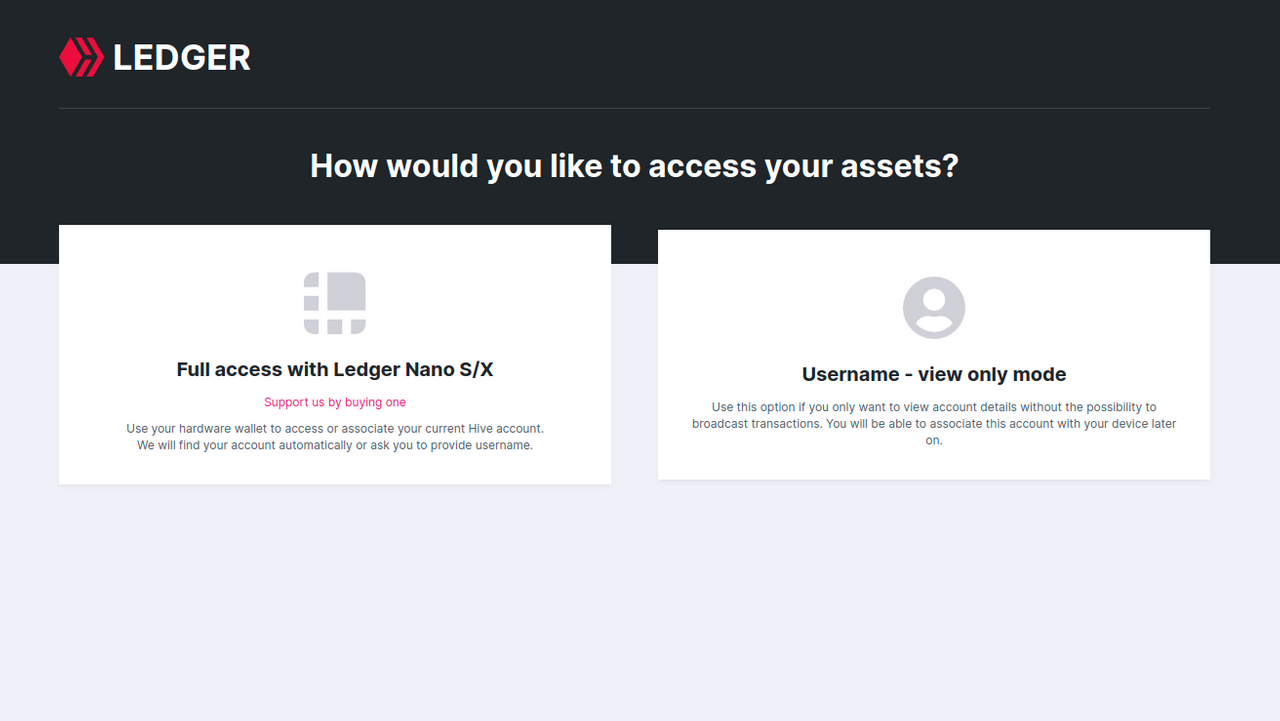
Task: Click the user avatar icon
Action: coord(934,308)
